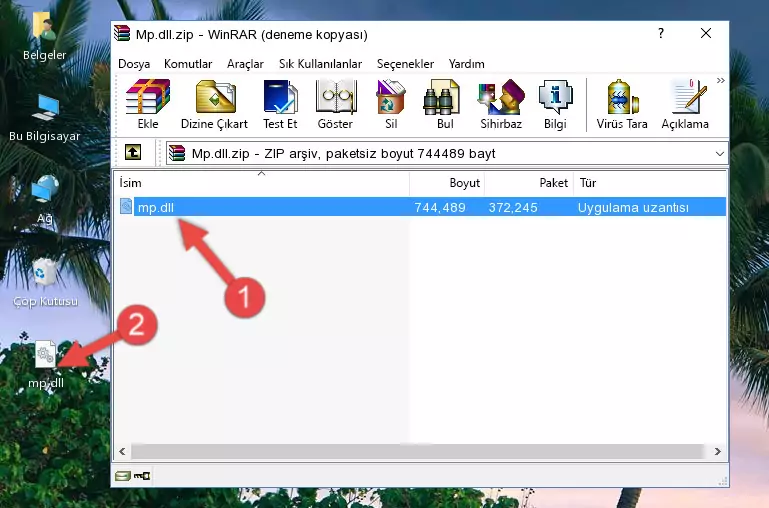Click the Ekle (add) toolbar icon
Image resolution: width=769 pixels, height=508 pixels.
pos(148,104)
